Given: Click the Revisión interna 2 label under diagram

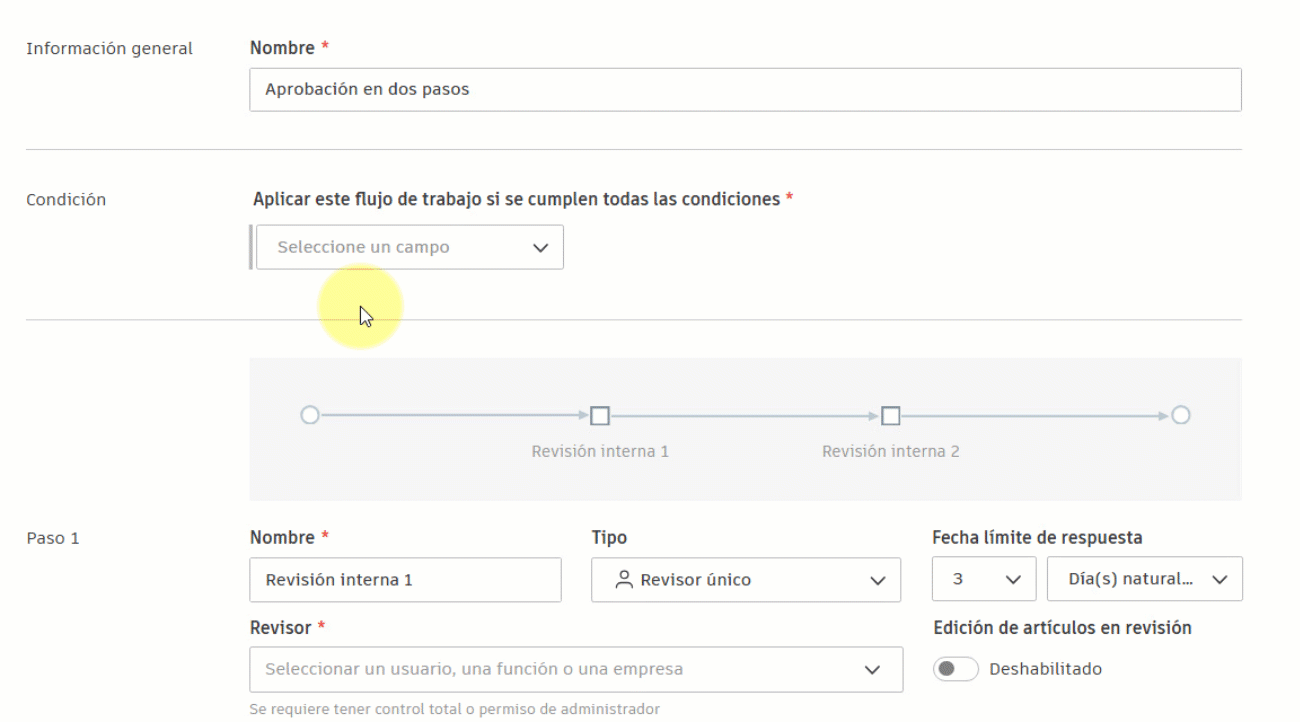Looking at the screenshot, I should point(890,450).
